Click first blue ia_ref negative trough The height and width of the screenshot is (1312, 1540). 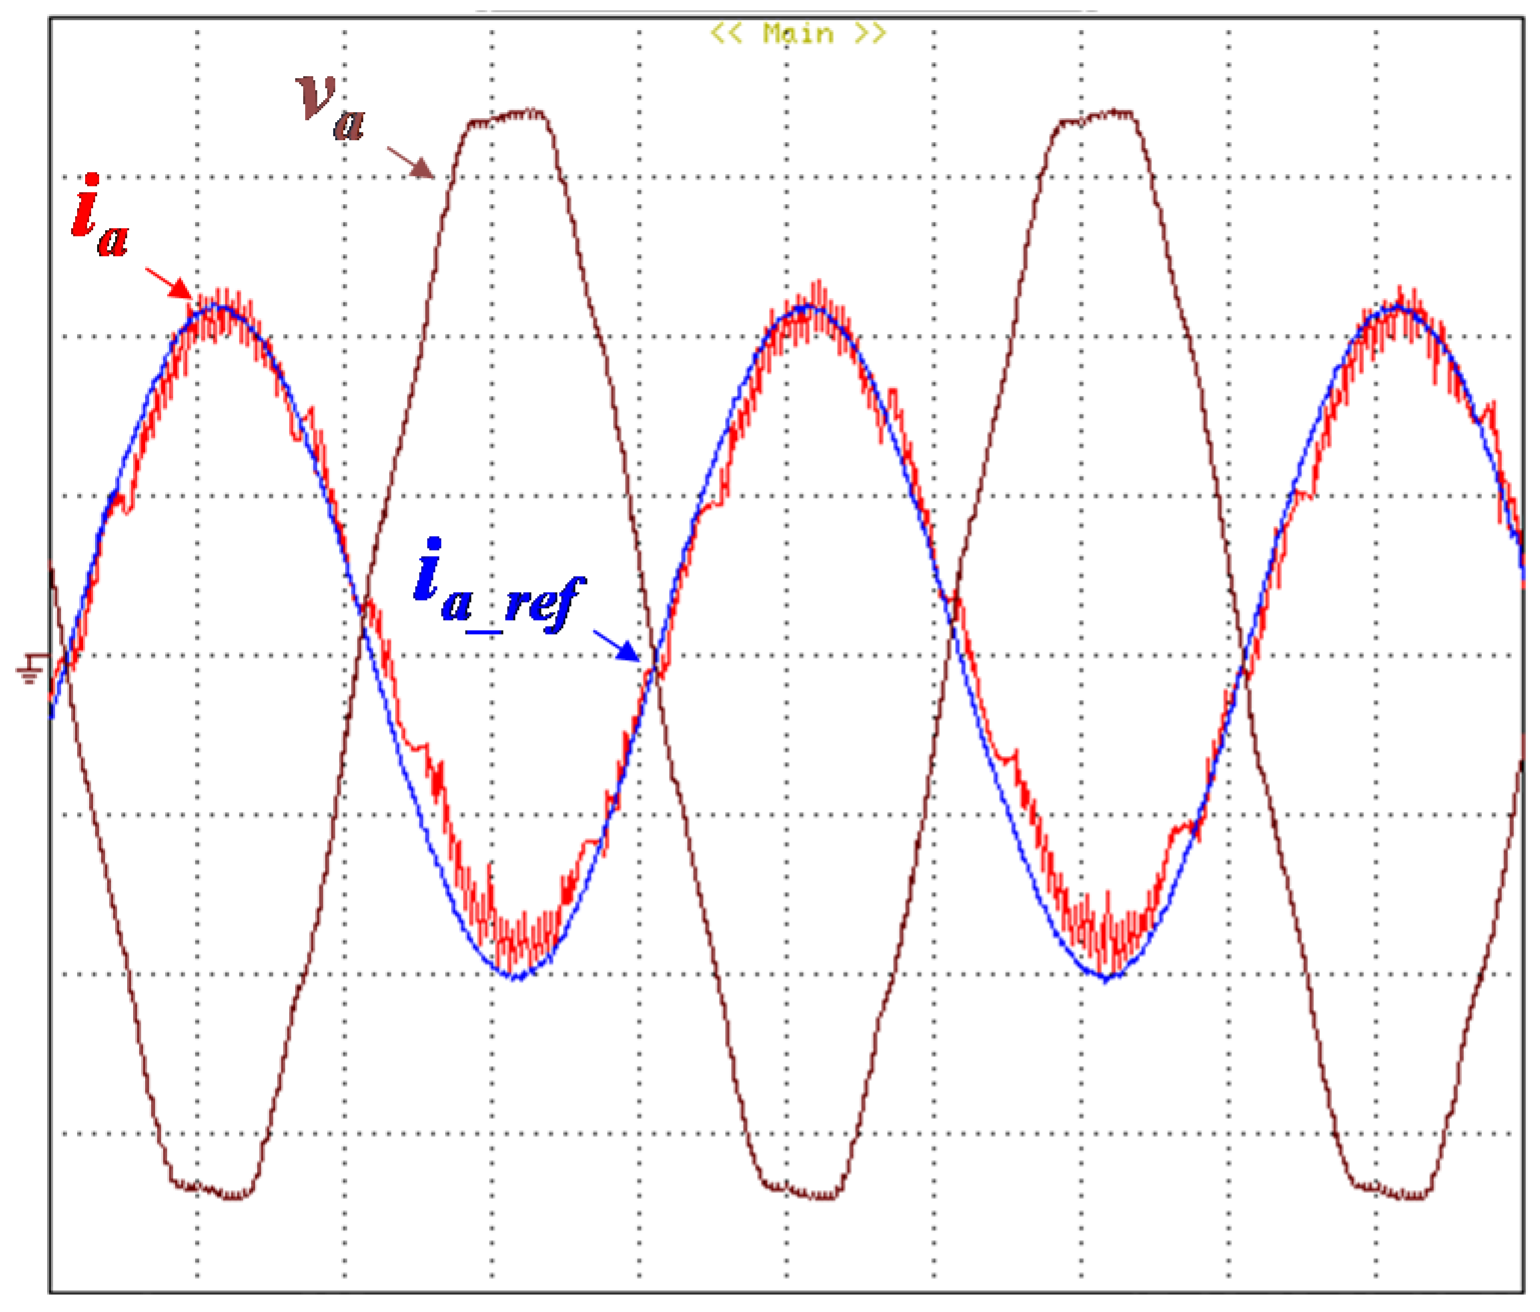click(518, 976)
